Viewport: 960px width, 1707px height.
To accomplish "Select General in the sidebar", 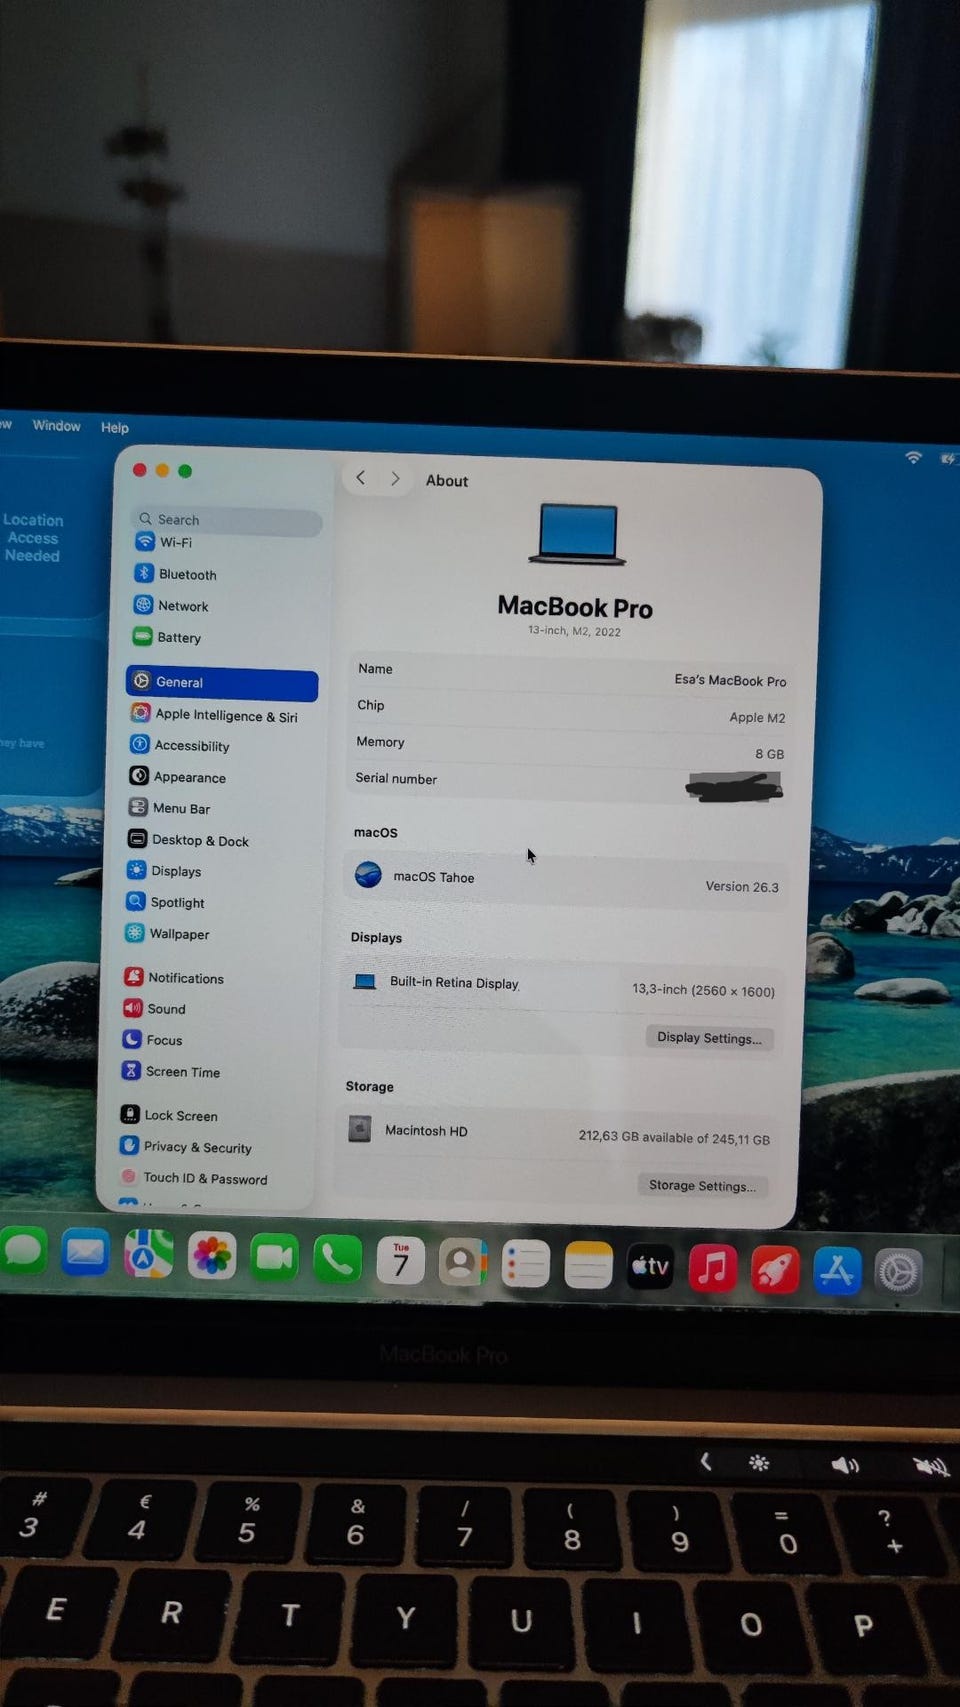I will (221, 682).
